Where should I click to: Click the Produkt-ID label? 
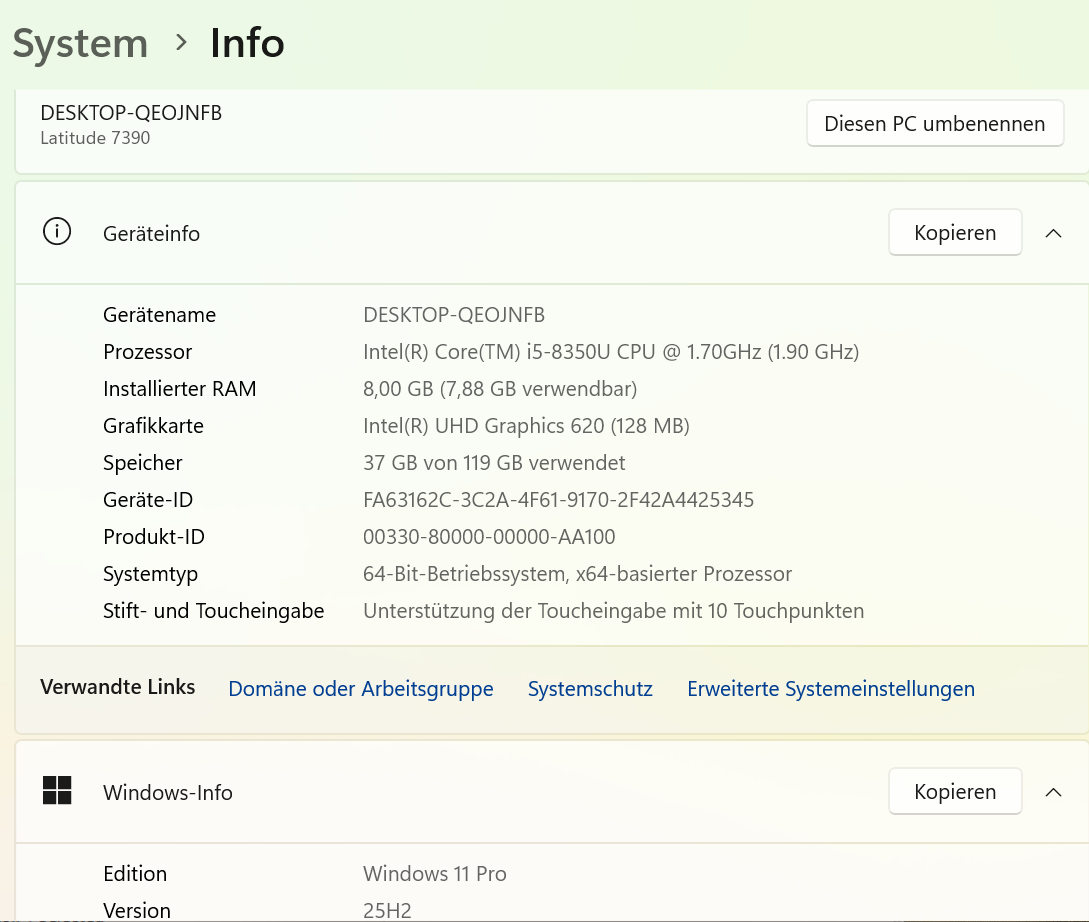point(153,537)
